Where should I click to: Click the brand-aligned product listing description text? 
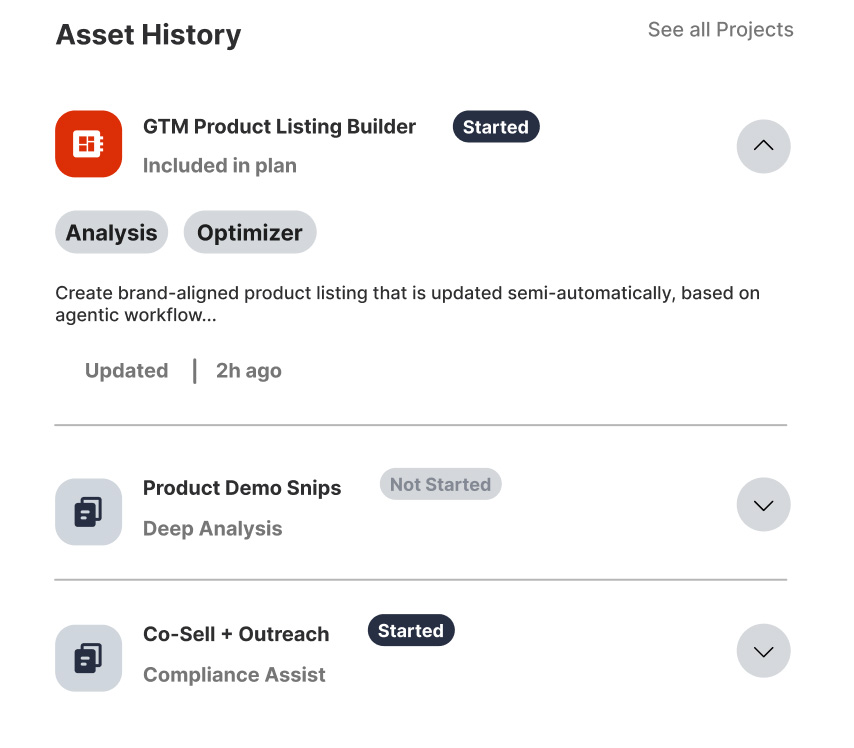pyautogui.click(x=407, y=304)
